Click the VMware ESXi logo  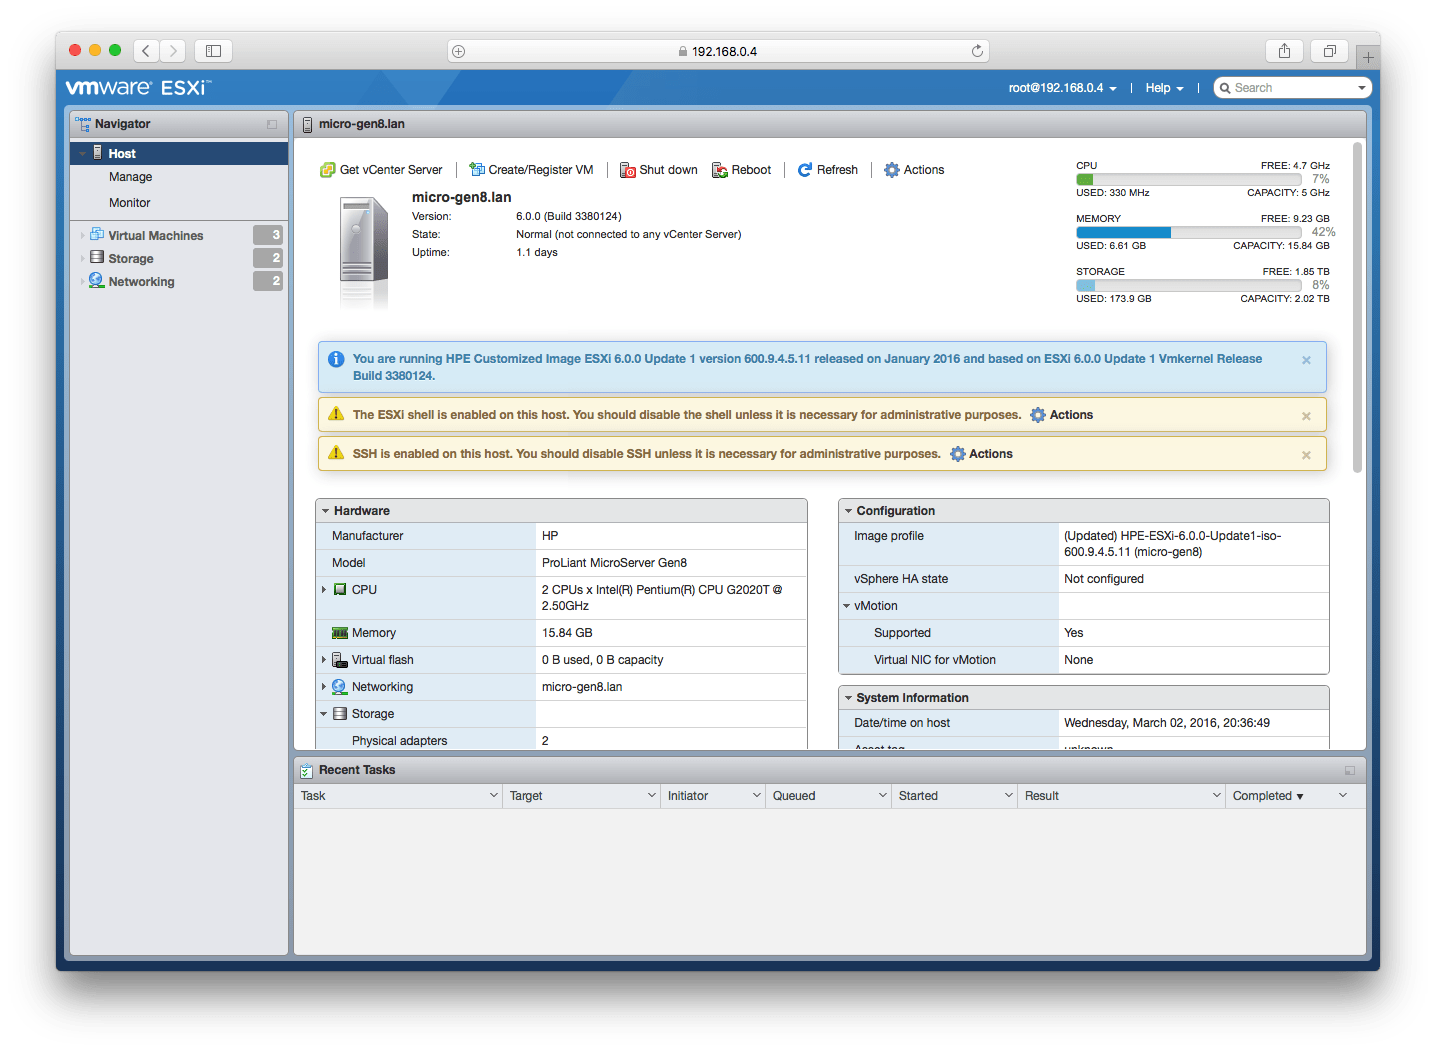pyautogui.click(x=138, y=88)
